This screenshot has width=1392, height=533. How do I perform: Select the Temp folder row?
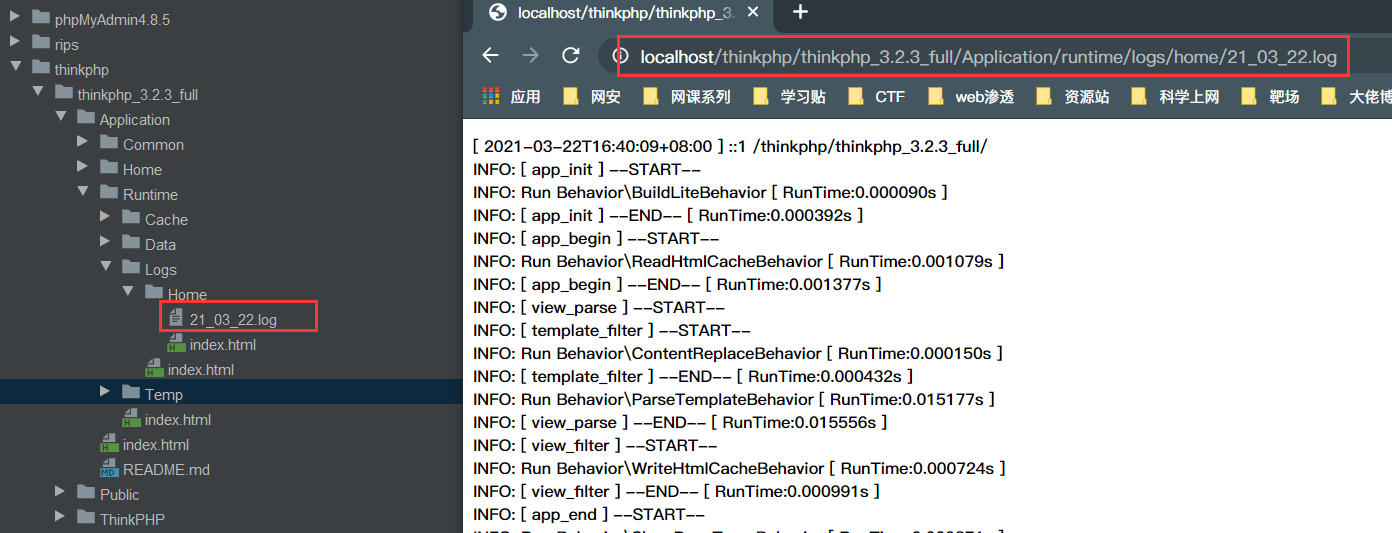point(231,393)
